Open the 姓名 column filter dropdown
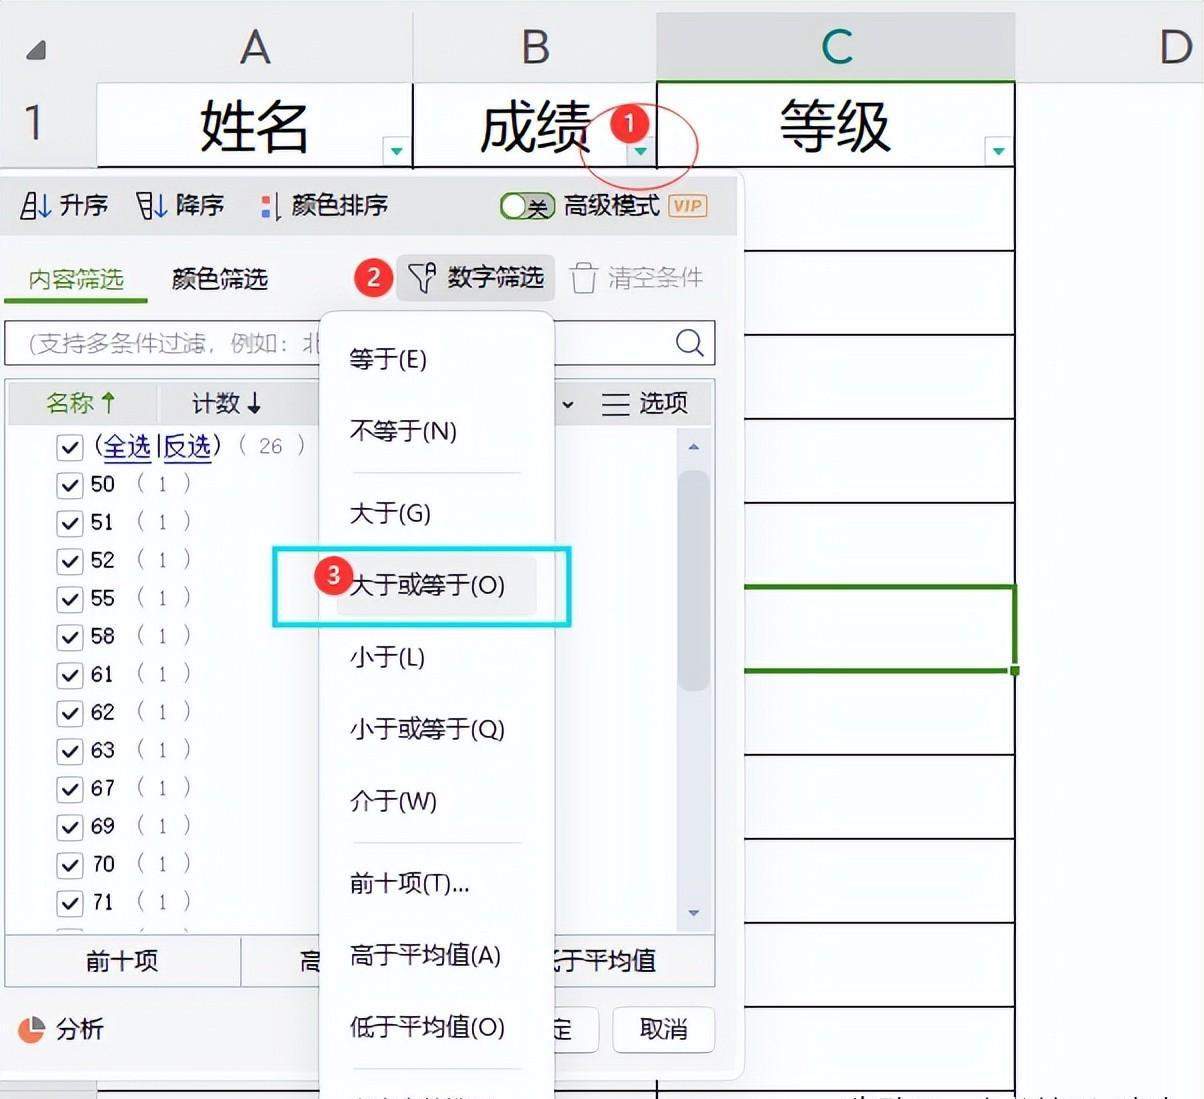Viewport: 1204px width, 1099px height. (x=397, y=151)
